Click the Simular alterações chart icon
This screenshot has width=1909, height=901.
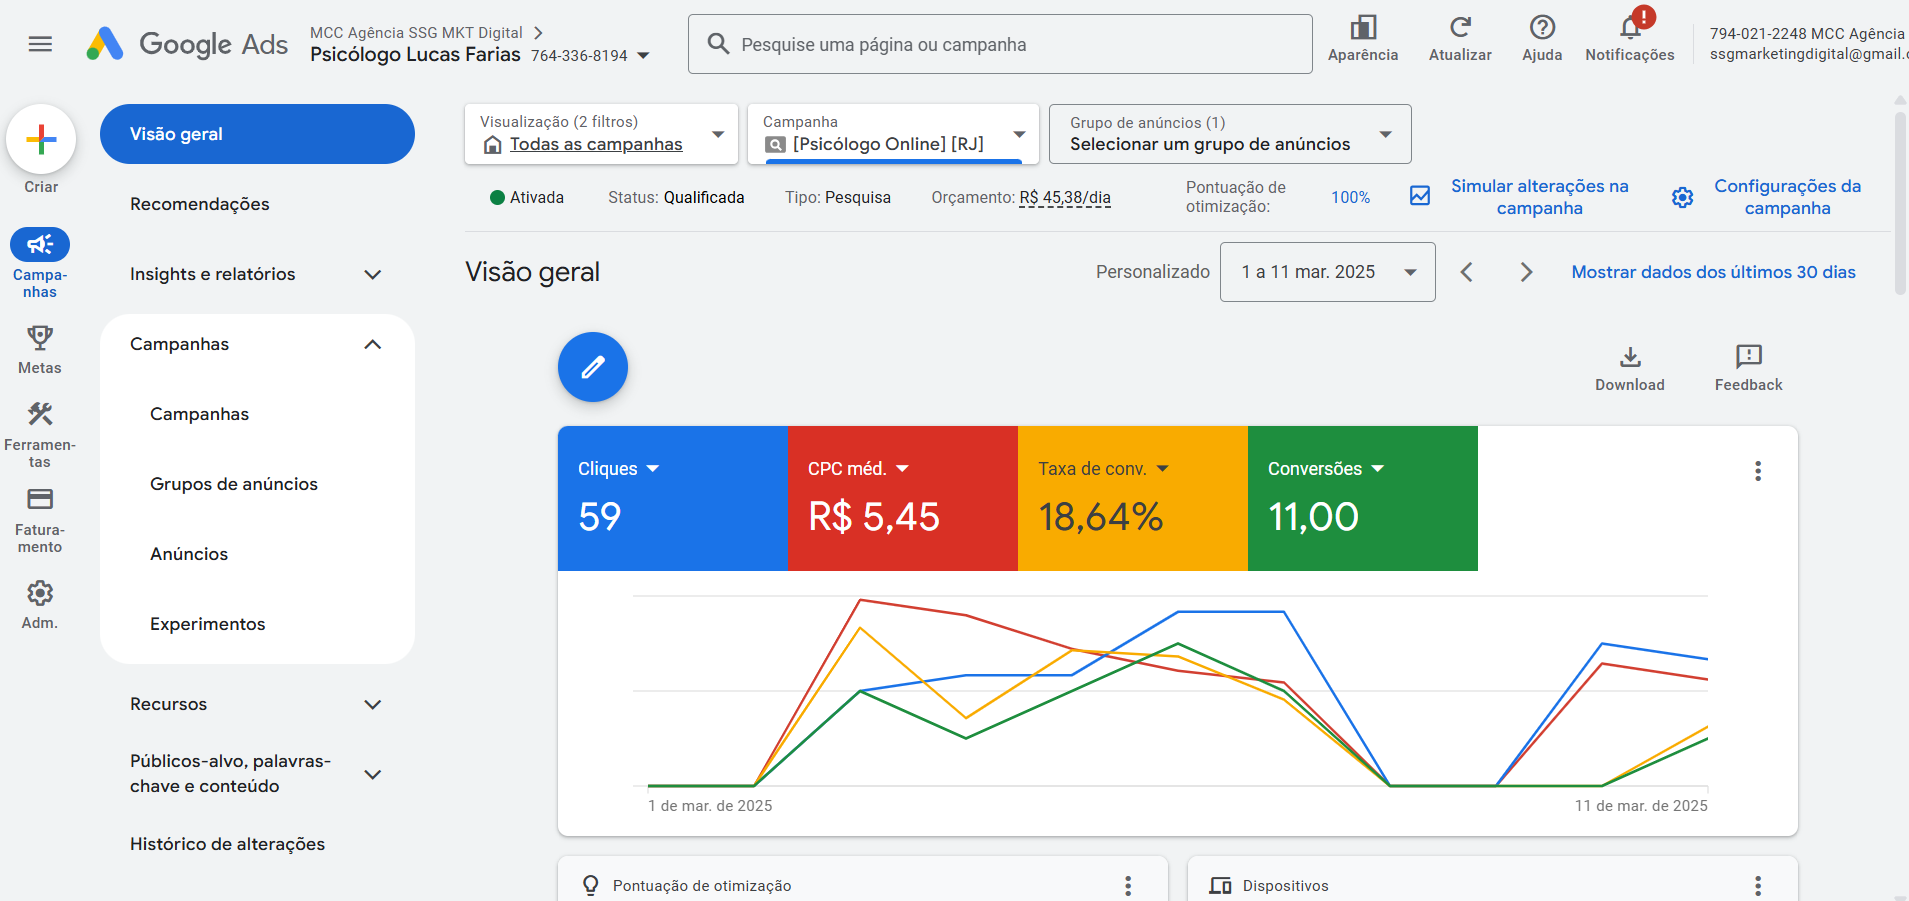click(1420, 196)
